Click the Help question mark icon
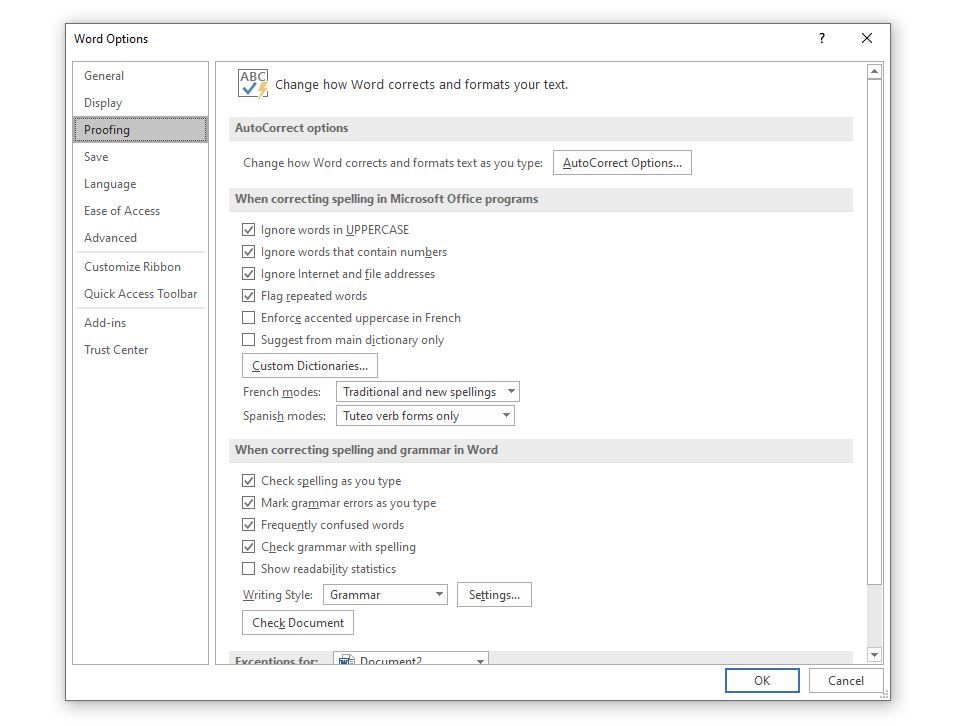 [x=821, y=38]
